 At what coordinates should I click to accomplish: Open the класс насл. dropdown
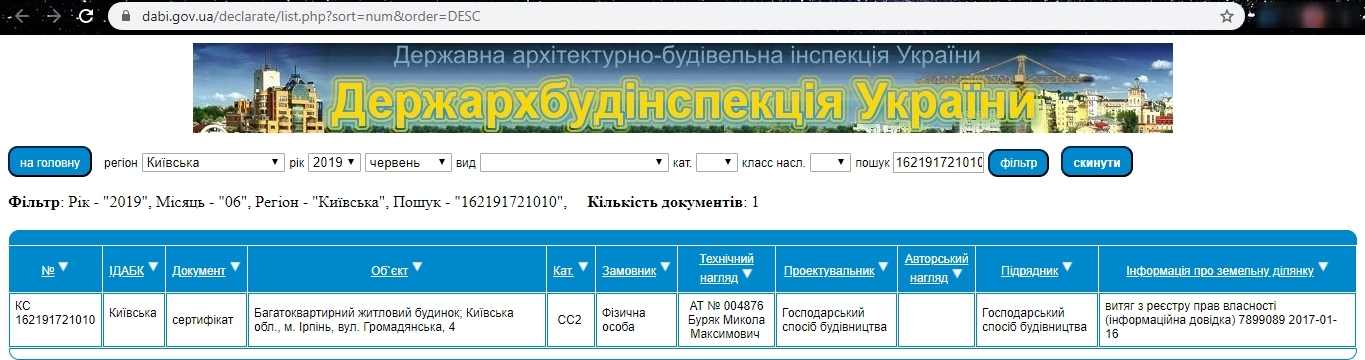point(830,162)
